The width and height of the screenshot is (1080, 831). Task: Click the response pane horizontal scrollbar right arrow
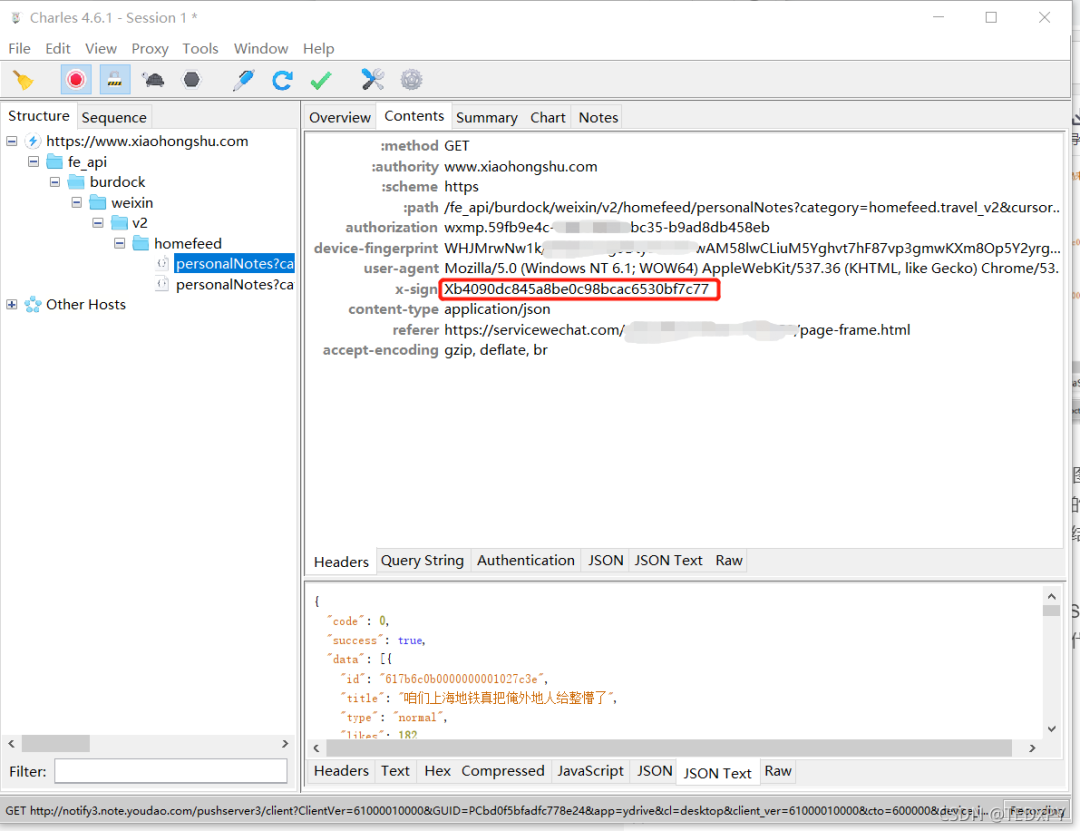tap(1032, 748)
